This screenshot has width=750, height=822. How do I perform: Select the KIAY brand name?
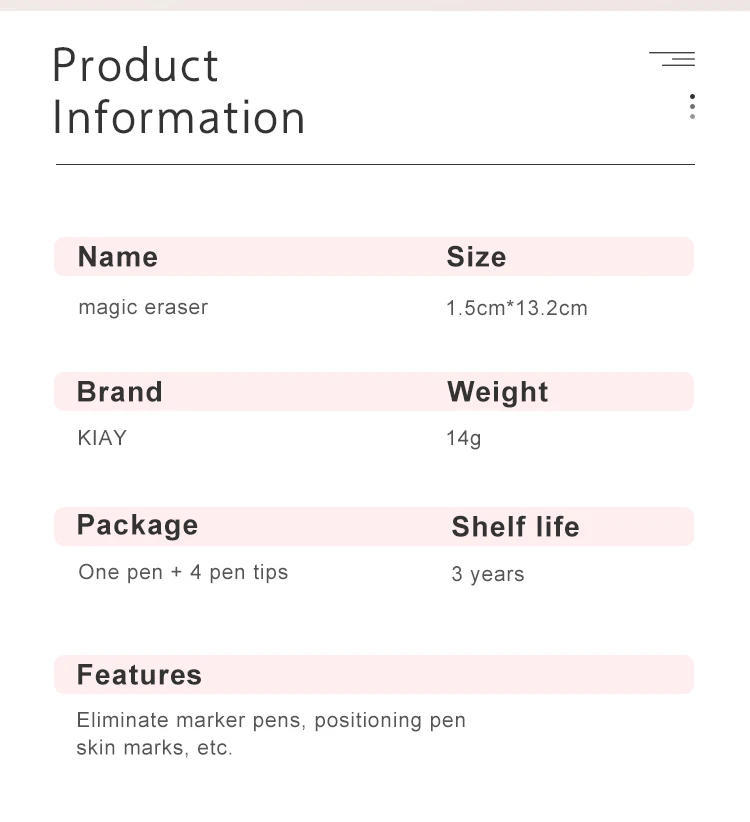[102, 438]
